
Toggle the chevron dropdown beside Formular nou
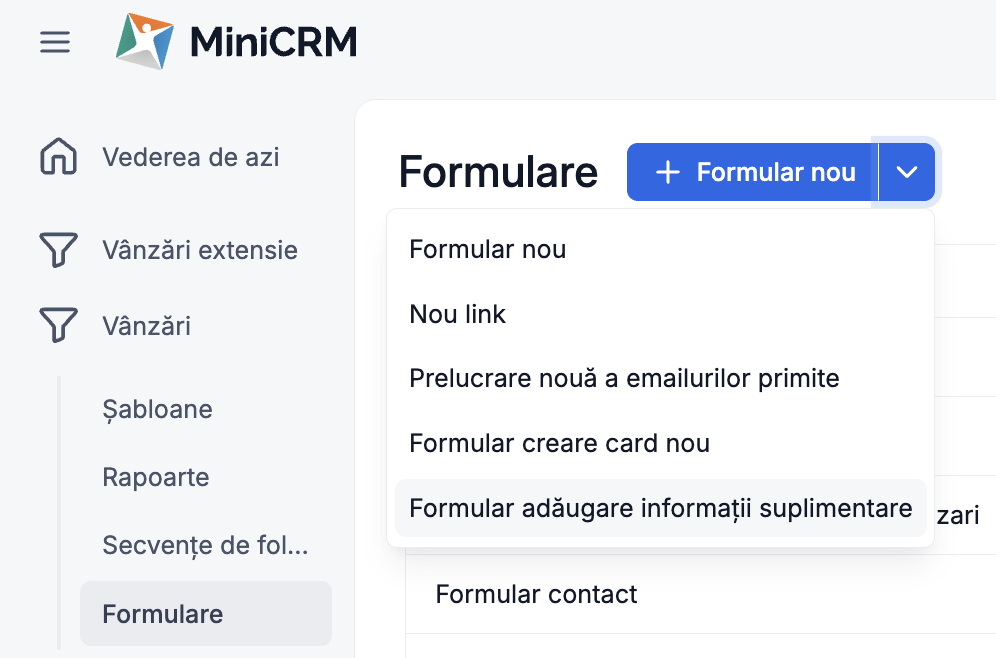pos(906,172)
